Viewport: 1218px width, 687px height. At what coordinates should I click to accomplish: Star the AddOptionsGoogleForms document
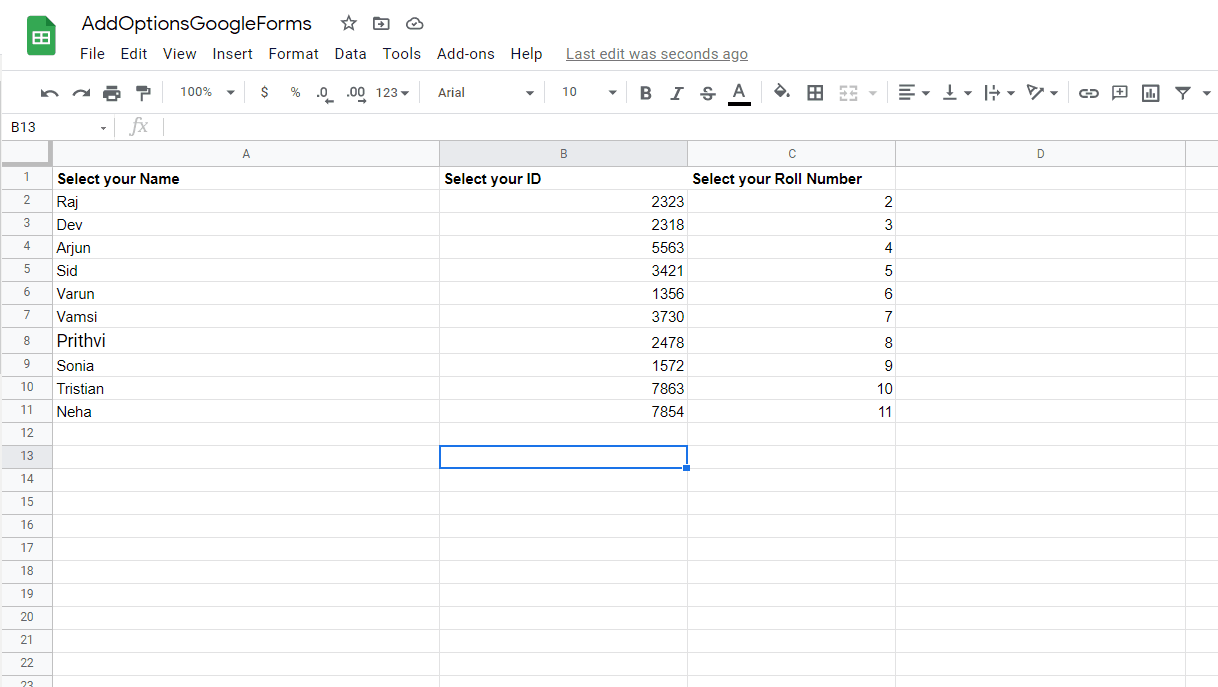click(x=348, y=23)
